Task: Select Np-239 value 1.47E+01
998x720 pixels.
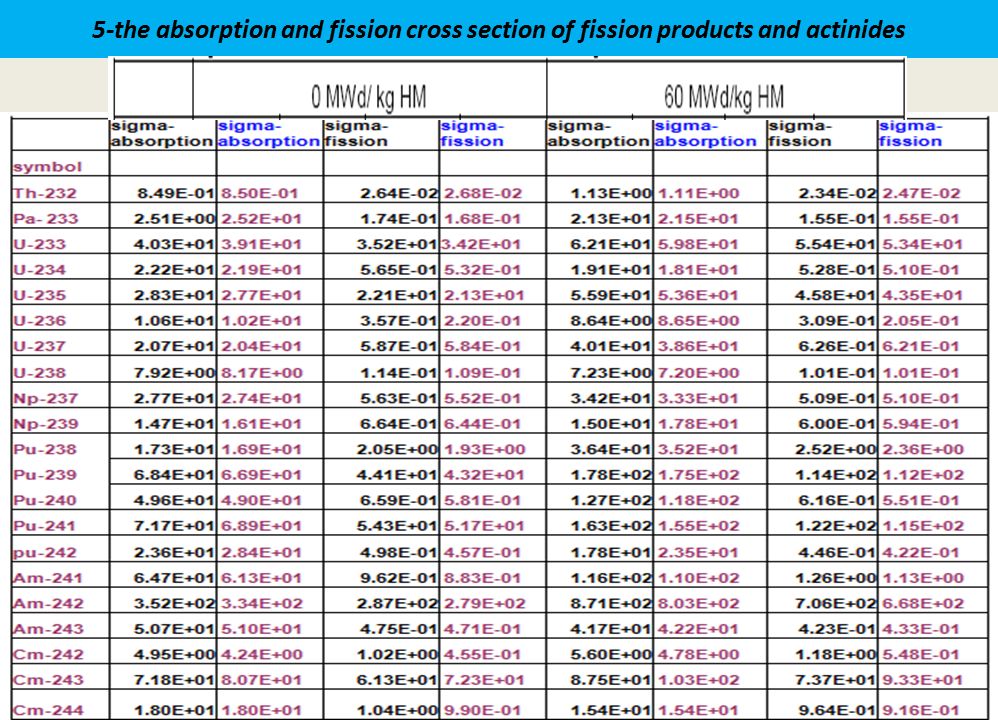Action: coord(174,424)
